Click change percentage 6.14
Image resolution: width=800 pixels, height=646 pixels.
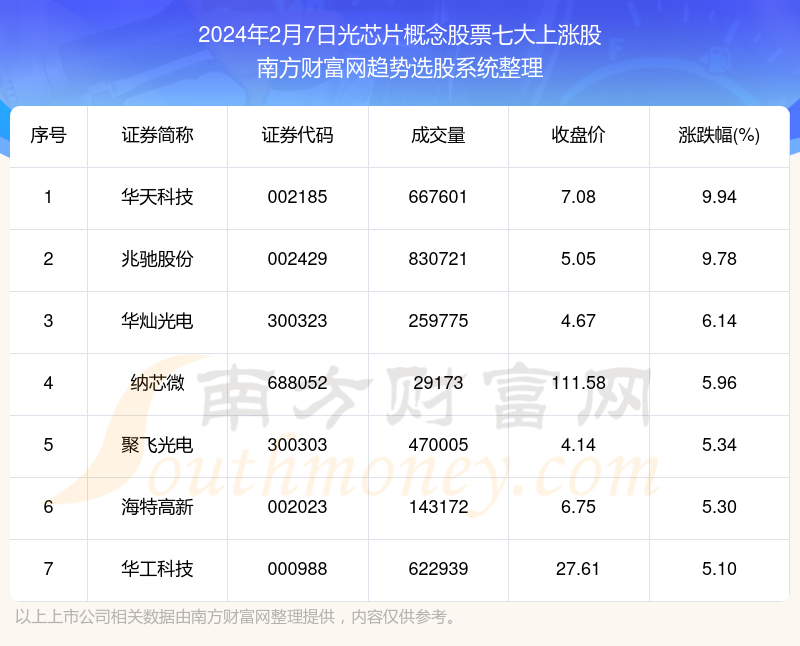719,321
